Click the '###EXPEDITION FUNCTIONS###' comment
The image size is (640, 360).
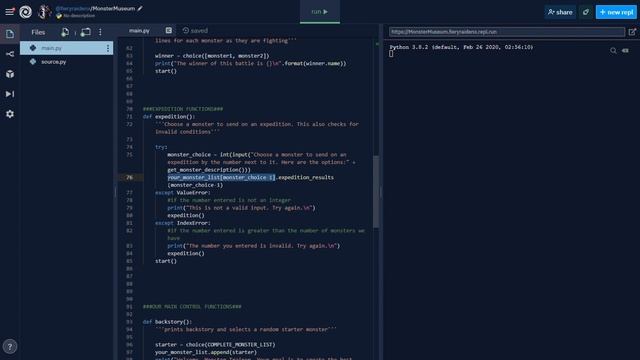click(183, 109)
